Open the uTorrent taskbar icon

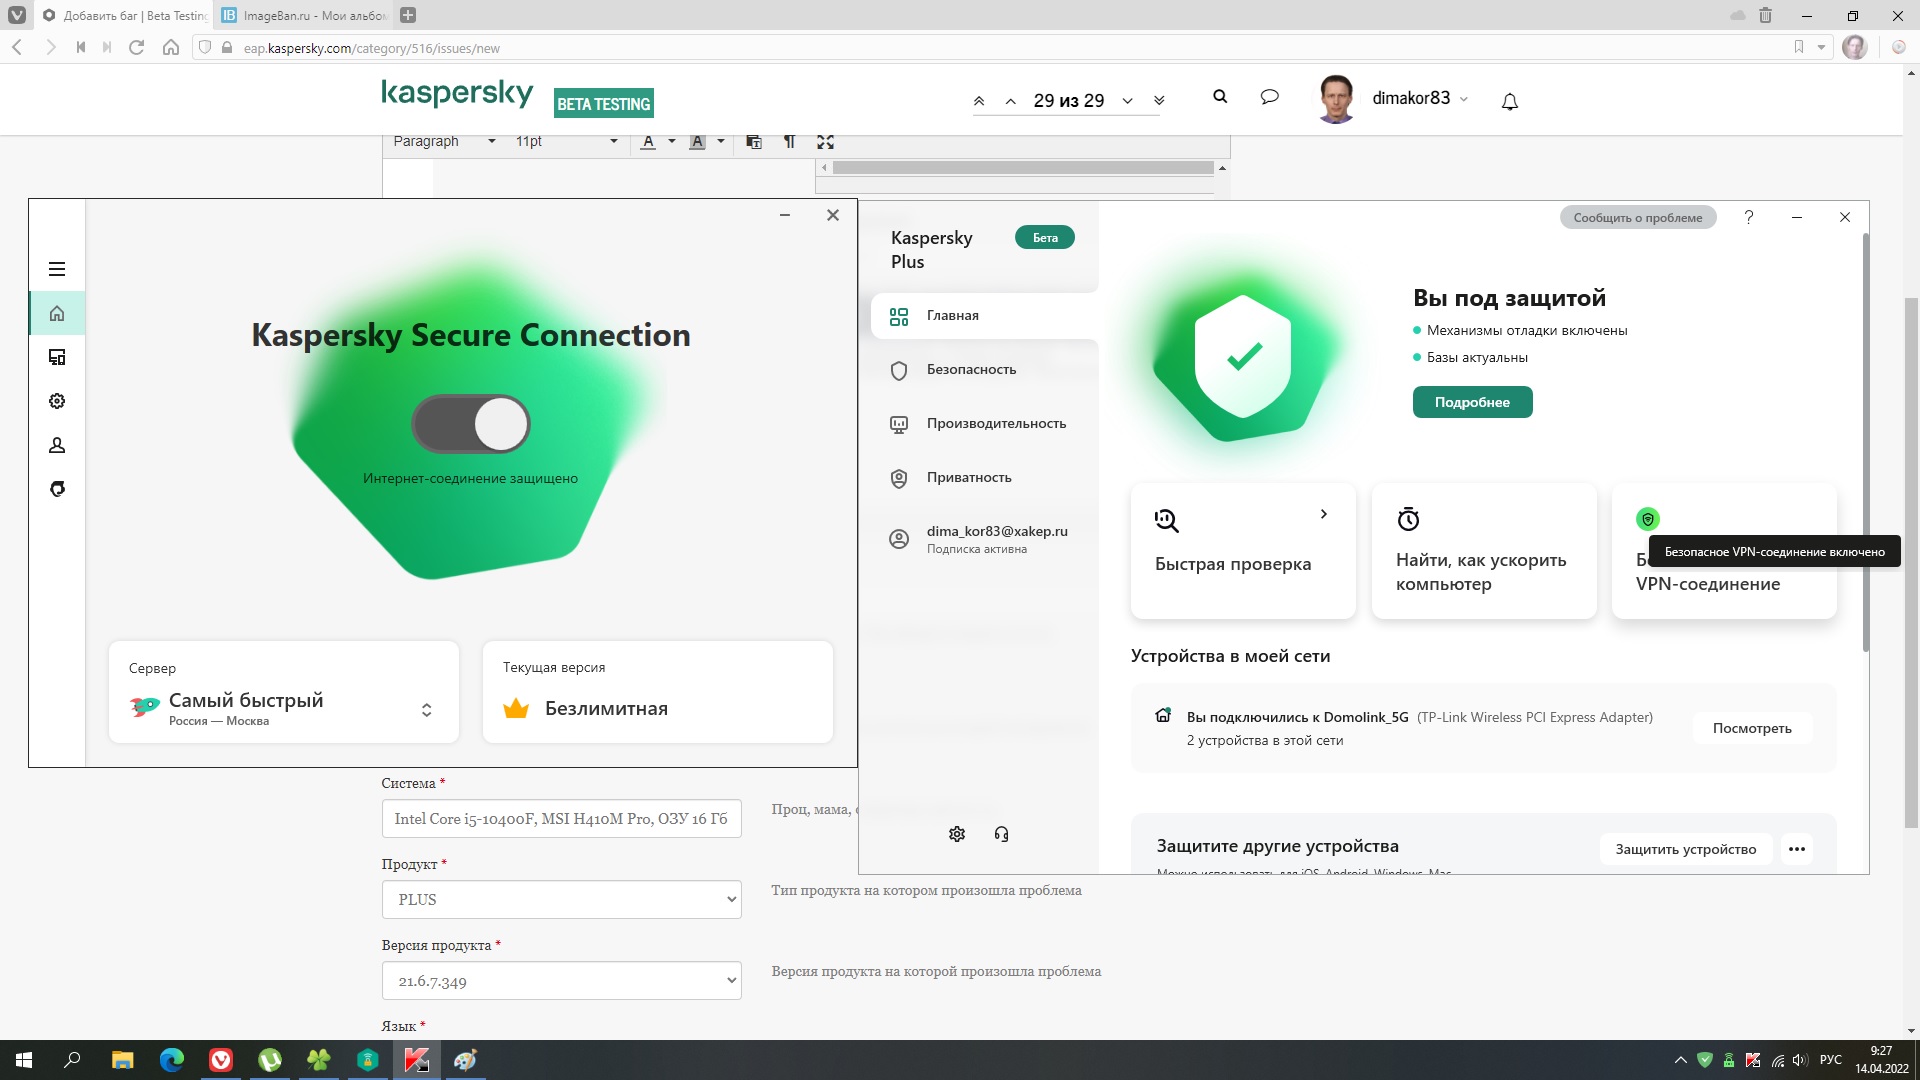tap(270, 1060)
